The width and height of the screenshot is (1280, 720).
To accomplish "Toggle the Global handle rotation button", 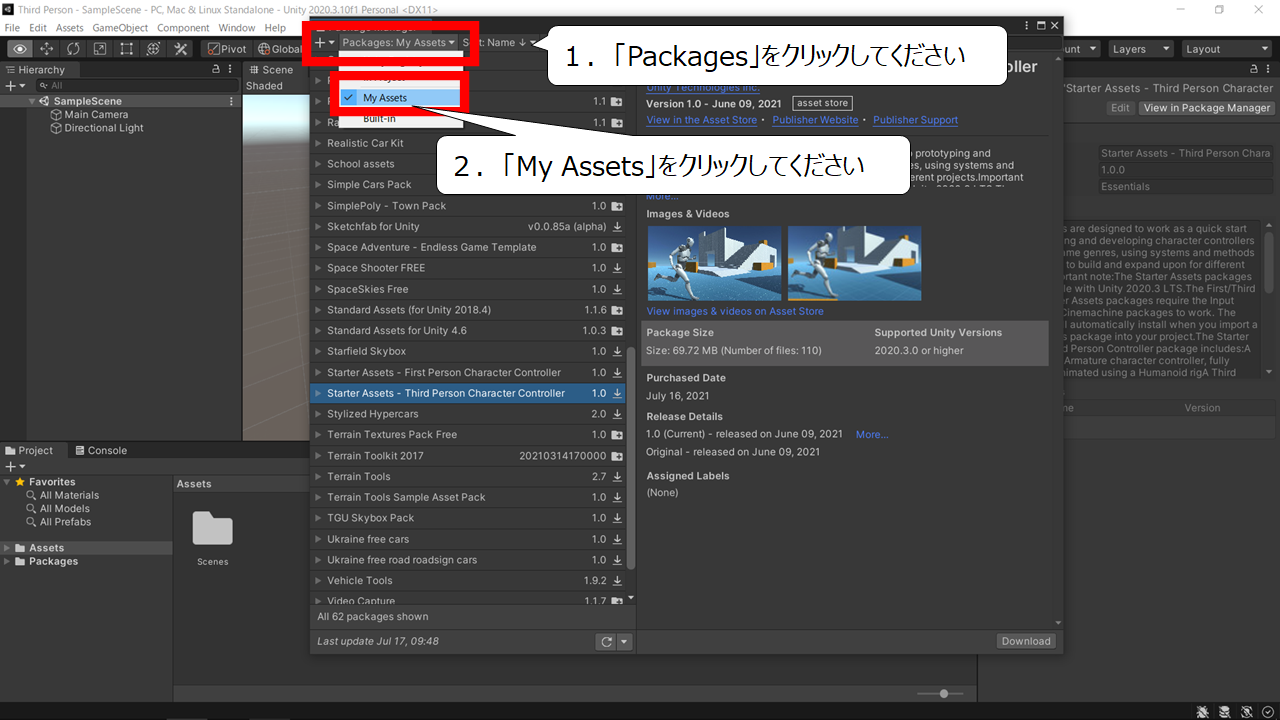I will point(279,49).
